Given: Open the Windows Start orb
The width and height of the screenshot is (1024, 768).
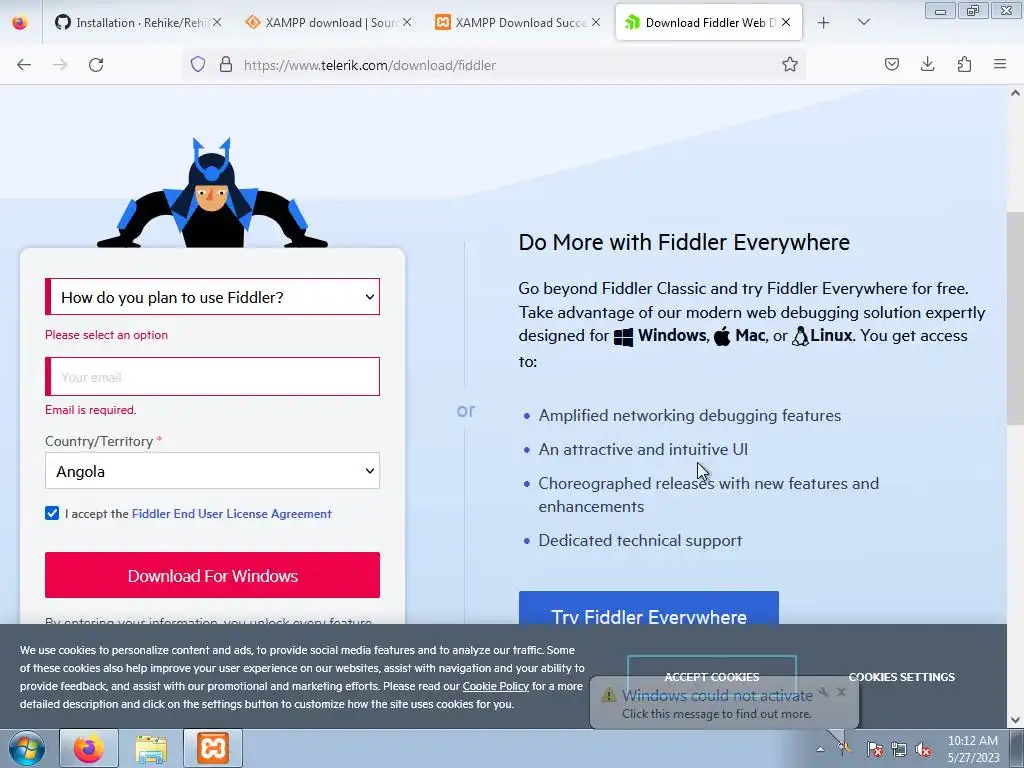Looking at the screenshot, I should click(x=27, y=748).
